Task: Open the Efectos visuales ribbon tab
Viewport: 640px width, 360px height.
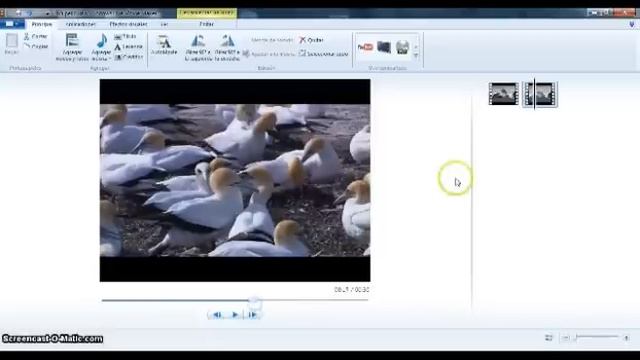Action: [128, 24]
